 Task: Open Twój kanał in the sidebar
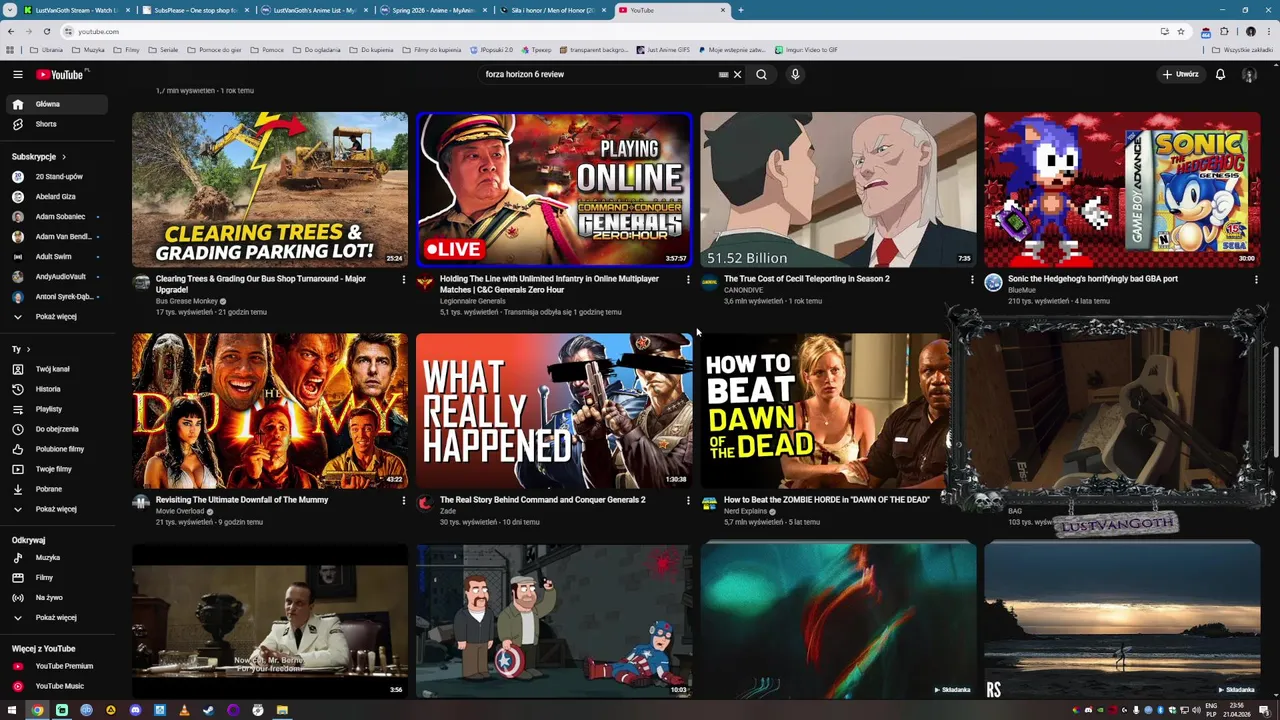click(x=56, y=369)
